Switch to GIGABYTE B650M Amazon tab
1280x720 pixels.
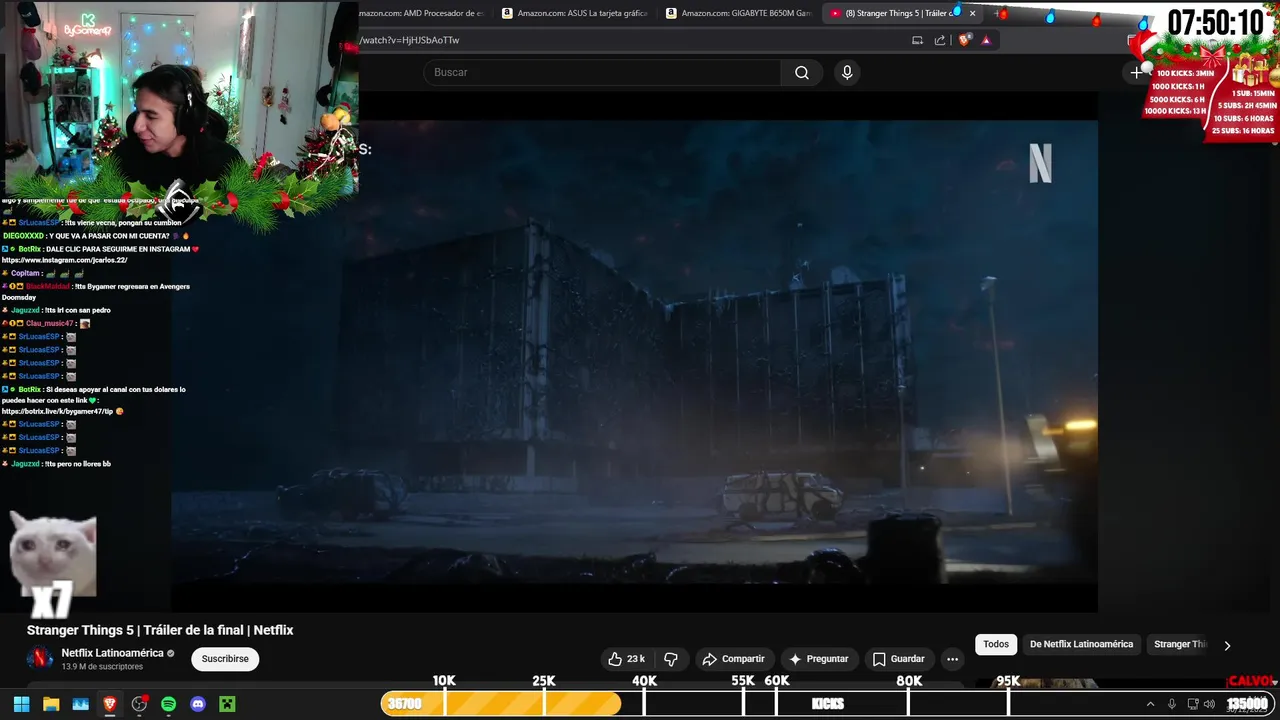click(x=739, y=13)
